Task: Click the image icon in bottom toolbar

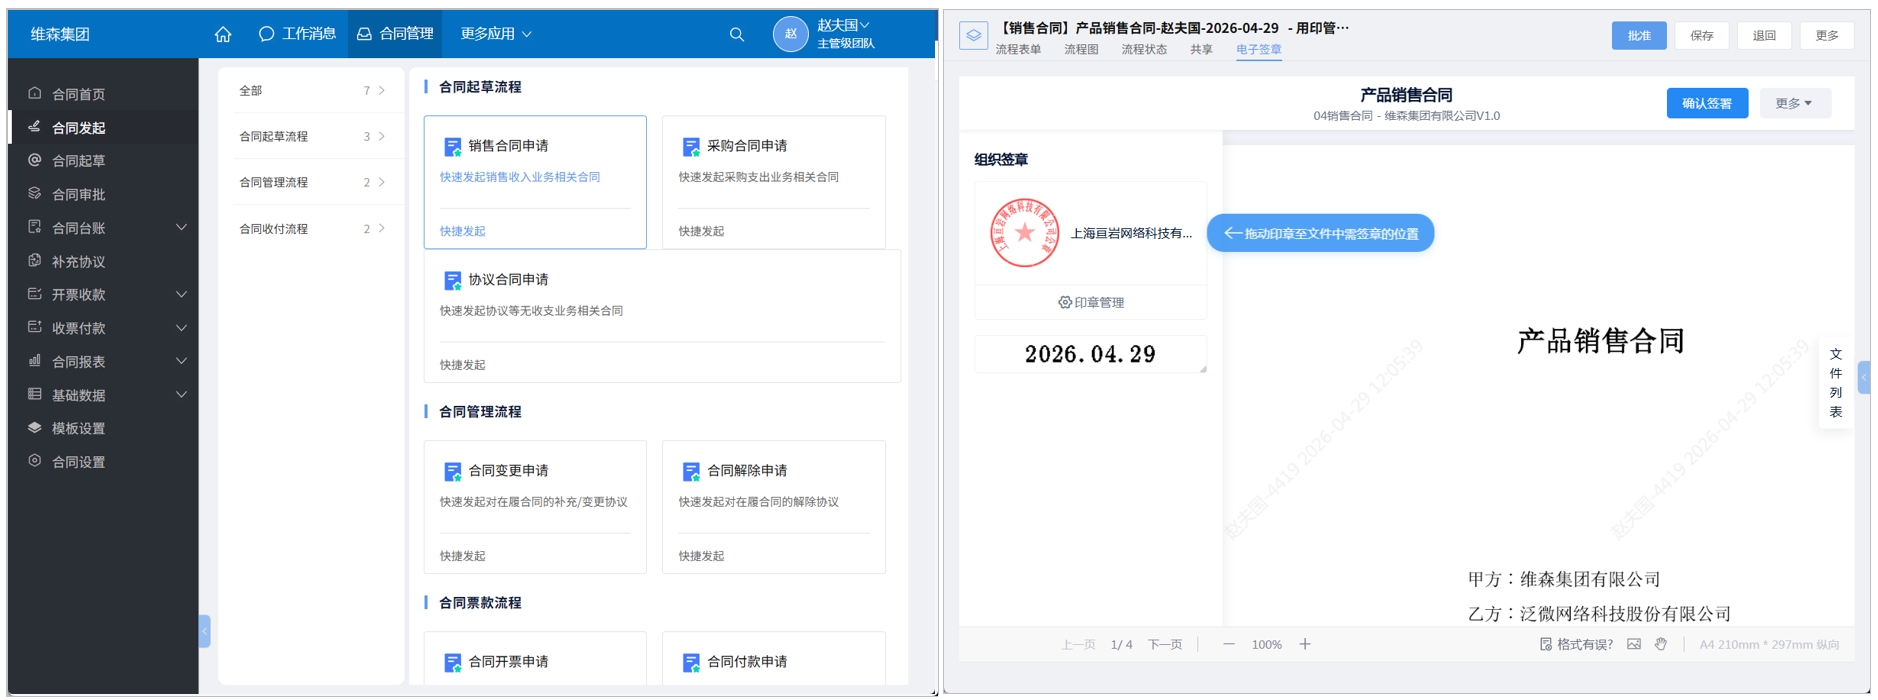Action: [1634, 644]
